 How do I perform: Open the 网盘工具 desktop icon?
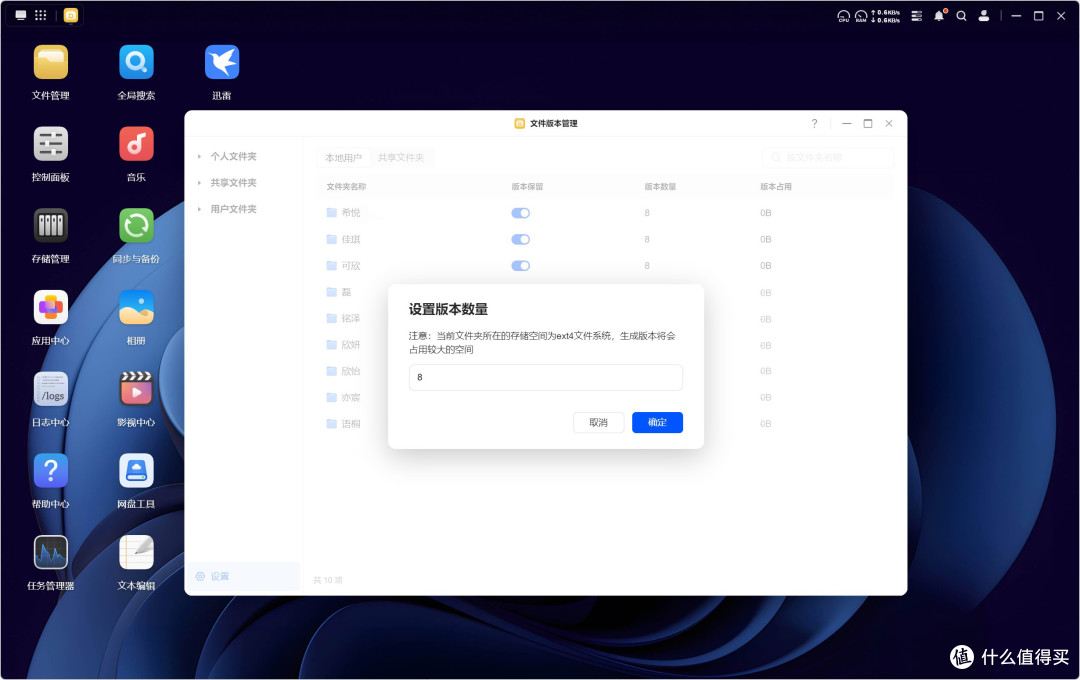136,471
